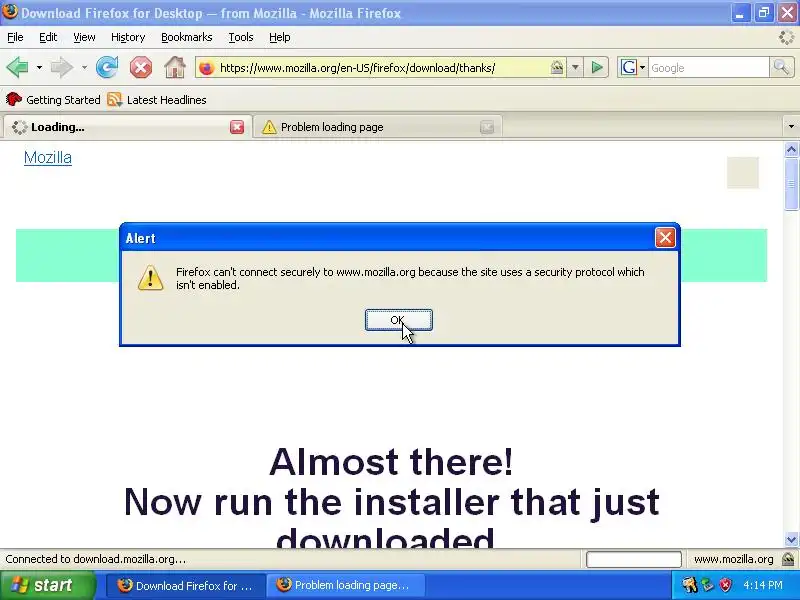The image size is (800, 600).
Task: Click the search magnifier button
Action: click(x=781, y=67)
